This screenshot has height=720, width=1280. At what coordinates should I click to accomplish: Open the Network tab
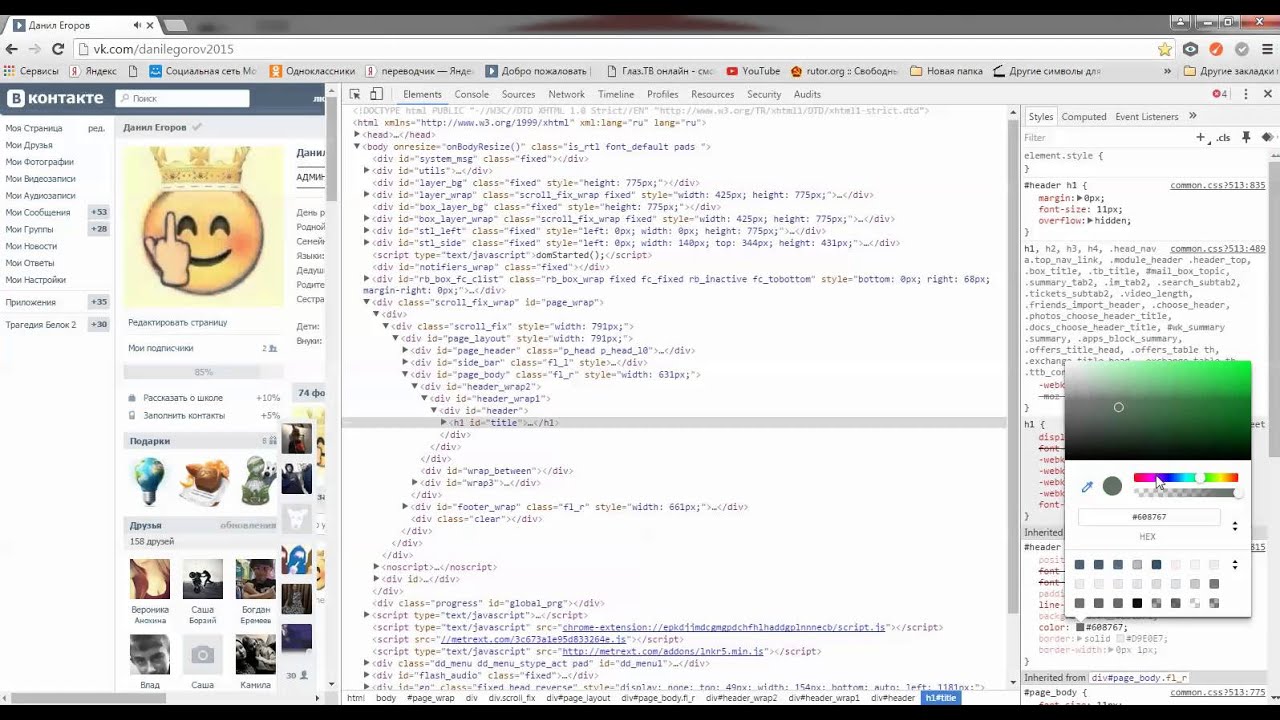(x=566, y=94)
